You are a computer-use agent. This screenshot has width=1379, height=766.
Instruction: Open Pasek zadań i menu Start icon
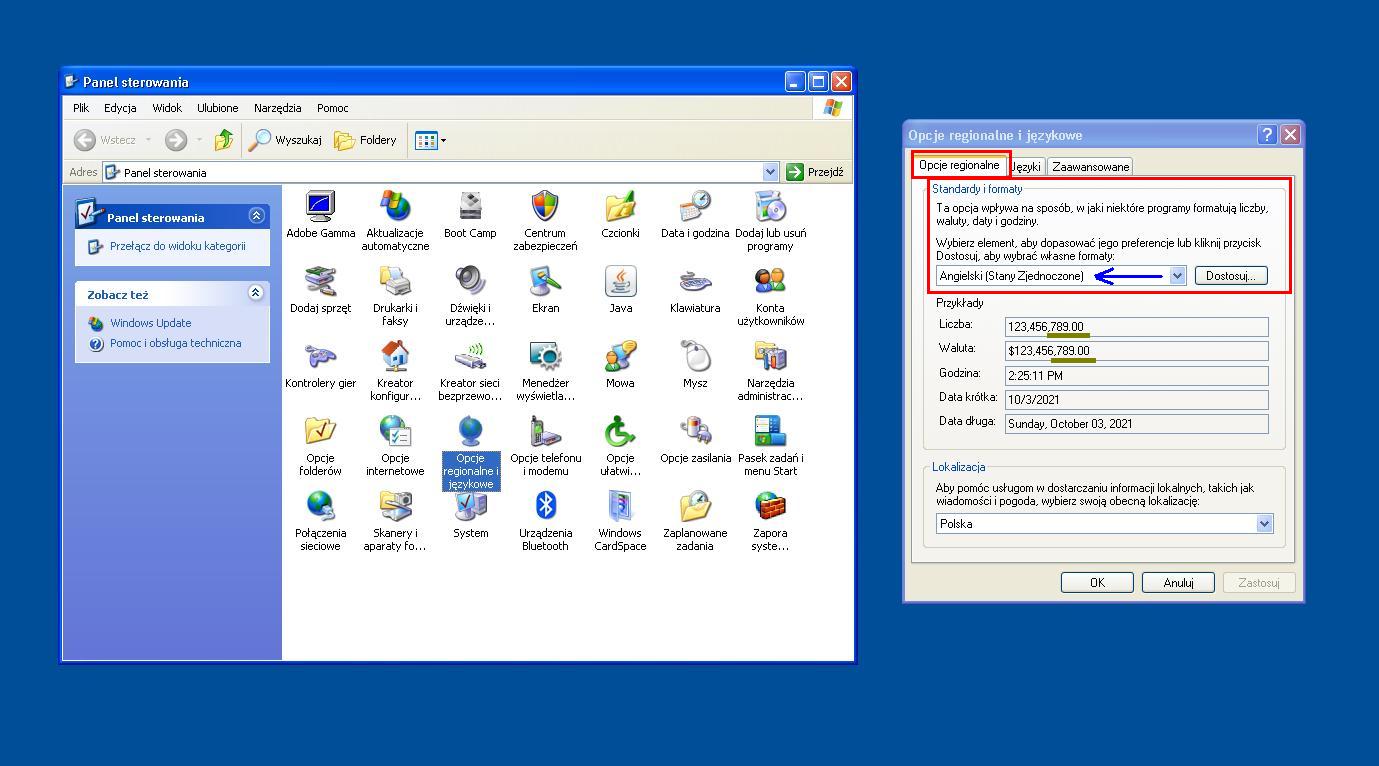pos(770,432)
